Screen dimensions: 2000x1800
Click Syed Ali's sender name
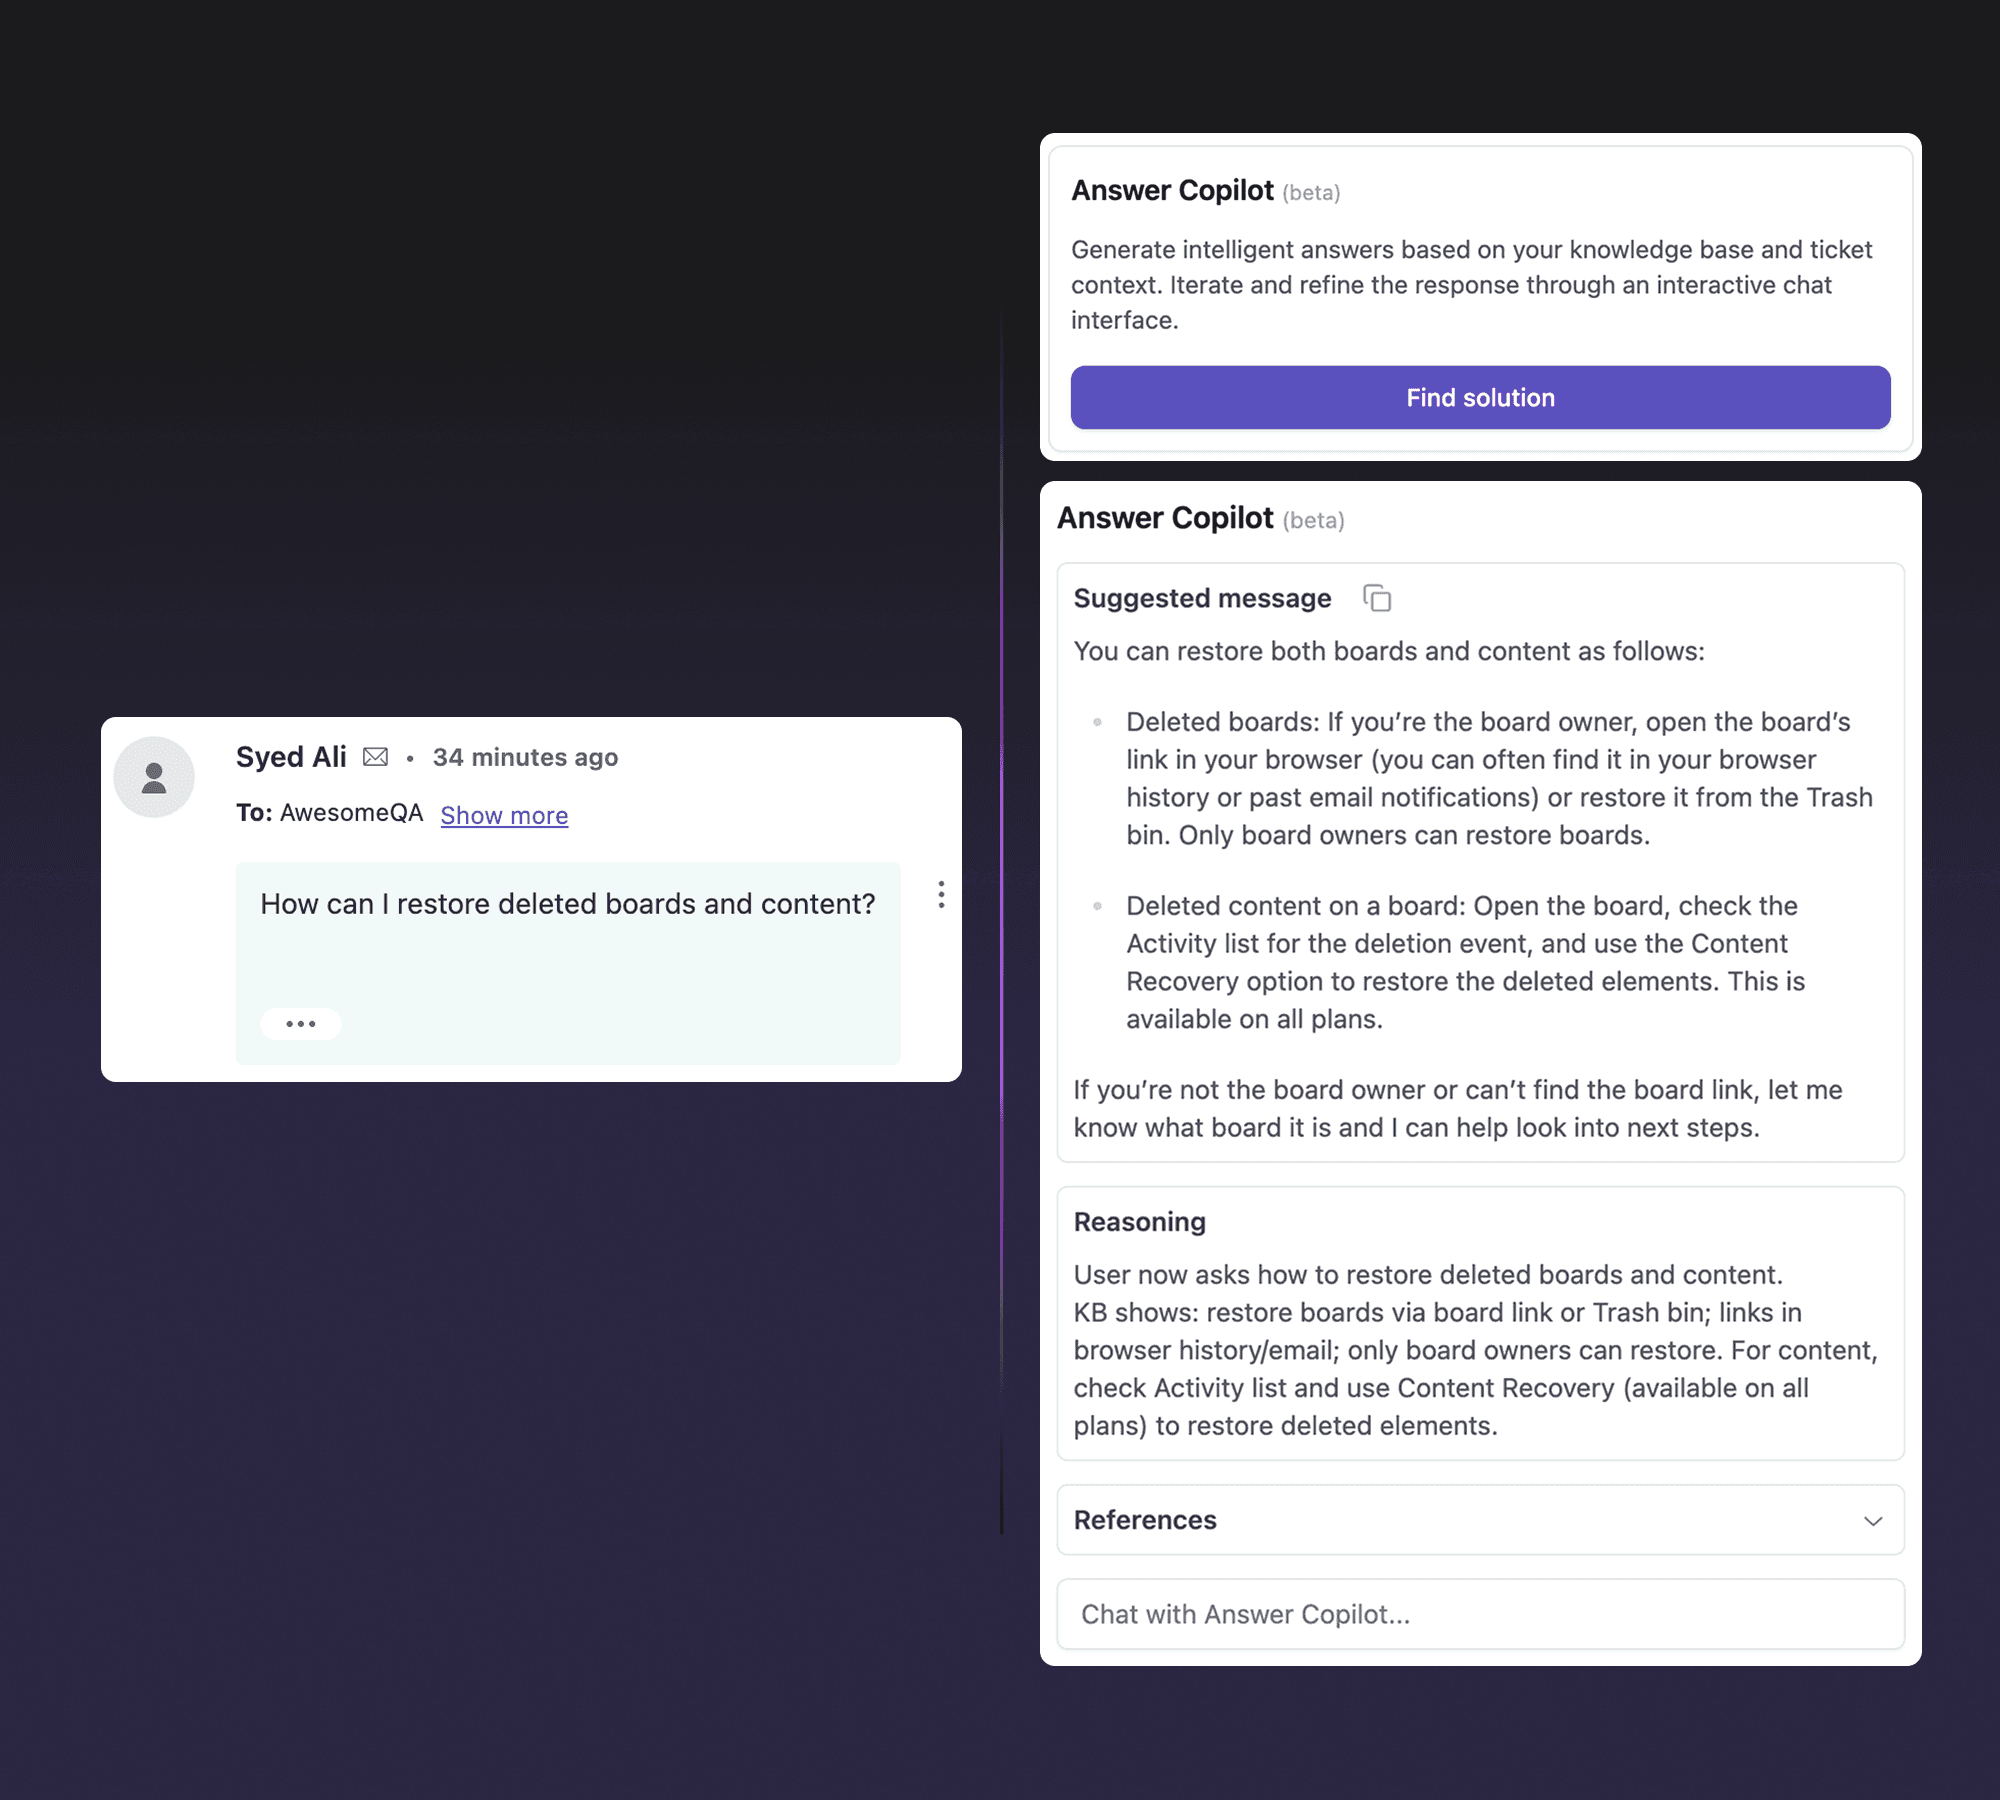pos(291,756)
